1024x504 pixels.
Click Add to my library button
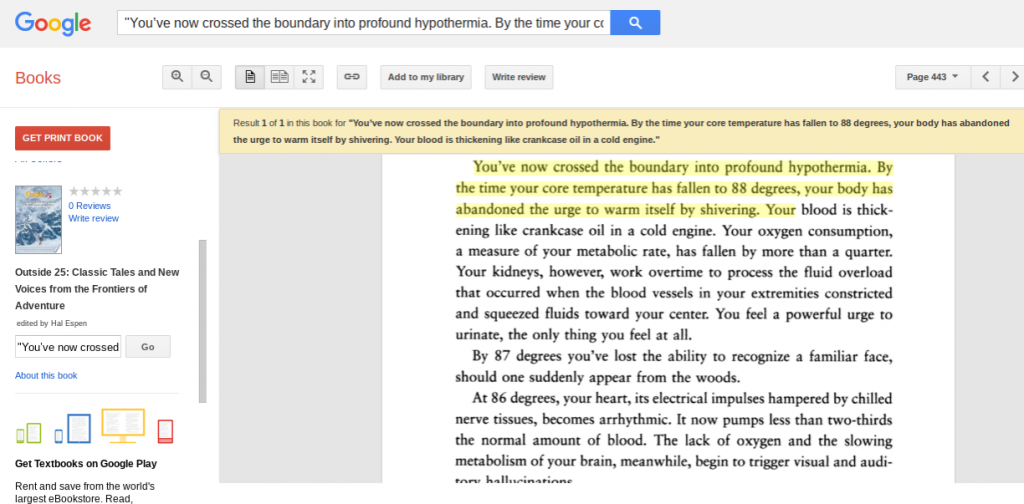coord(426,77)
